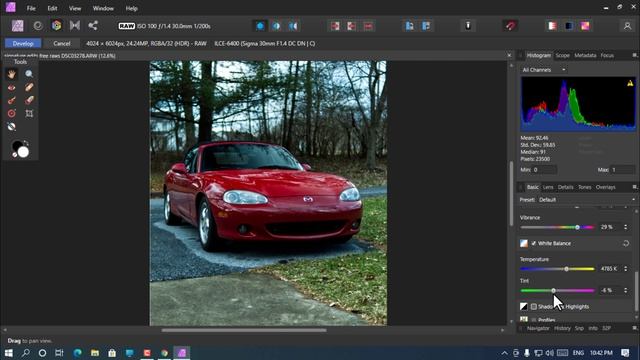Click the second blue sync toolbar icon
Screen dimensions: 640x360
pyautogui.click(x=426, y=26)
